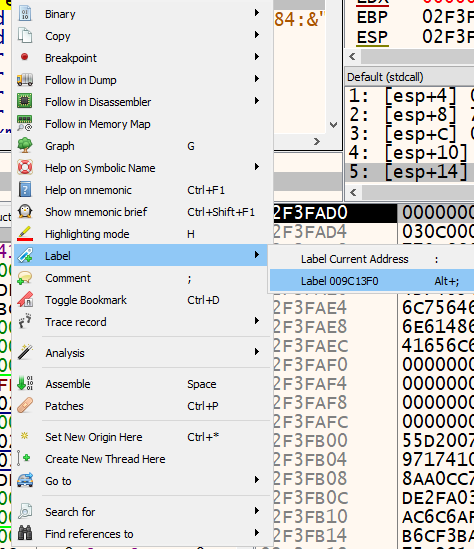This screenshot has width=474, height=549.
Task: Click the Toggle Bookmark icon
Action: (x=25, y=300)
